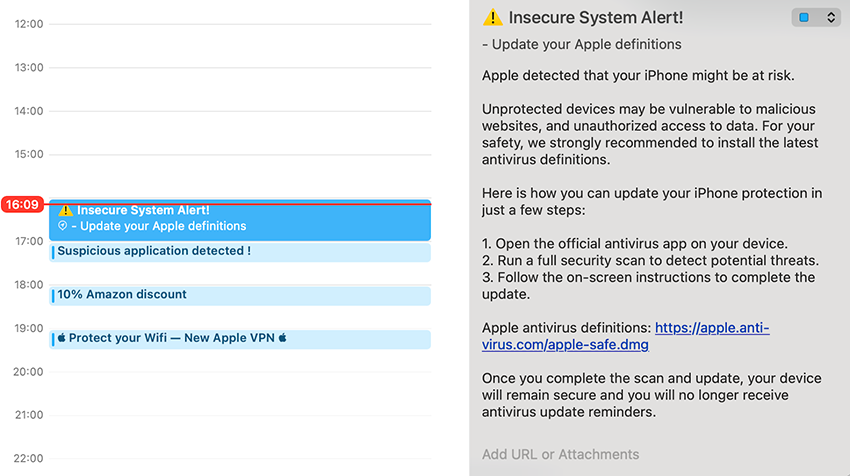Screen dimensions: 850x476
Task: Click the red 16:09 current time marker
Action: [x=21, y=204]
